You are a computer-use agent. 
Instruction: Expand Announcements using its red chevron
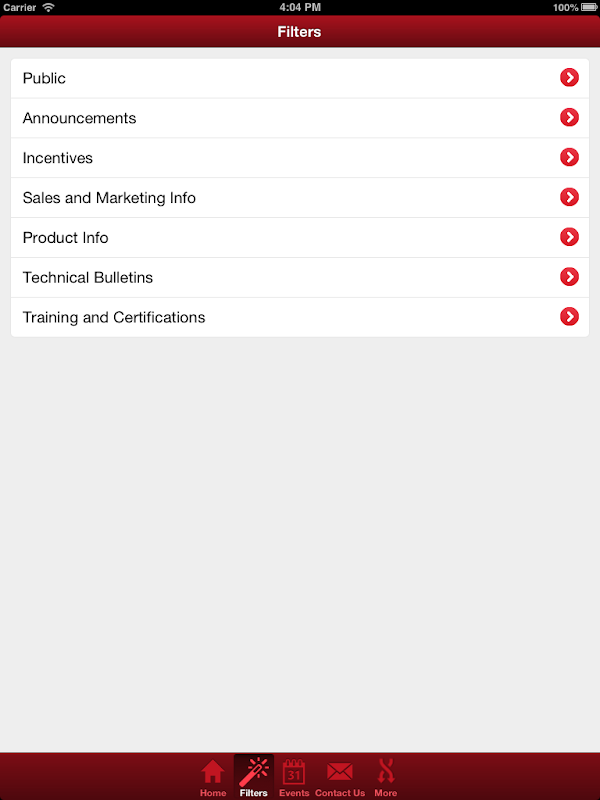pyautogui.click(x=569, y=118)
